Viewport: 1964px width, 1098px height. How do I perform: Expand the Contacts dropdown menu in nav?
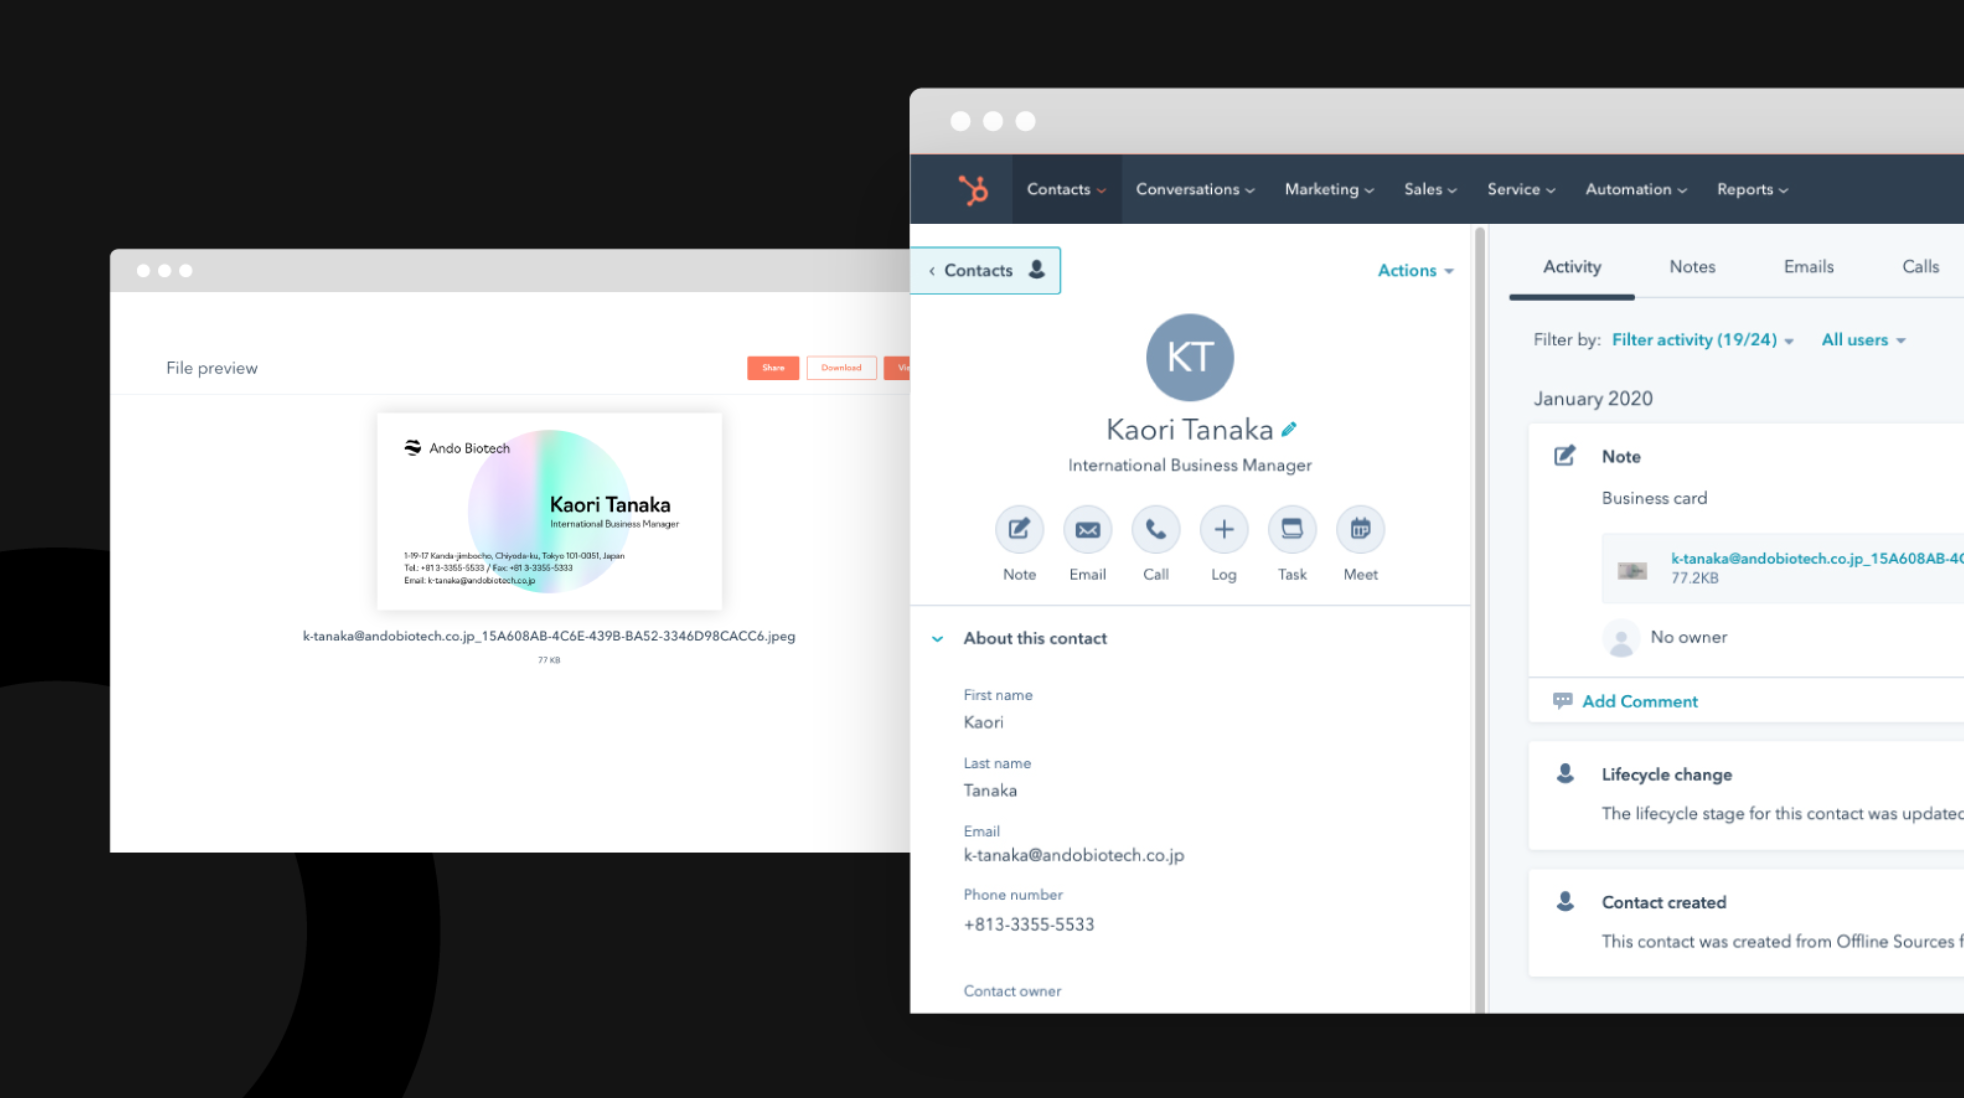(x=1066, y=189)
